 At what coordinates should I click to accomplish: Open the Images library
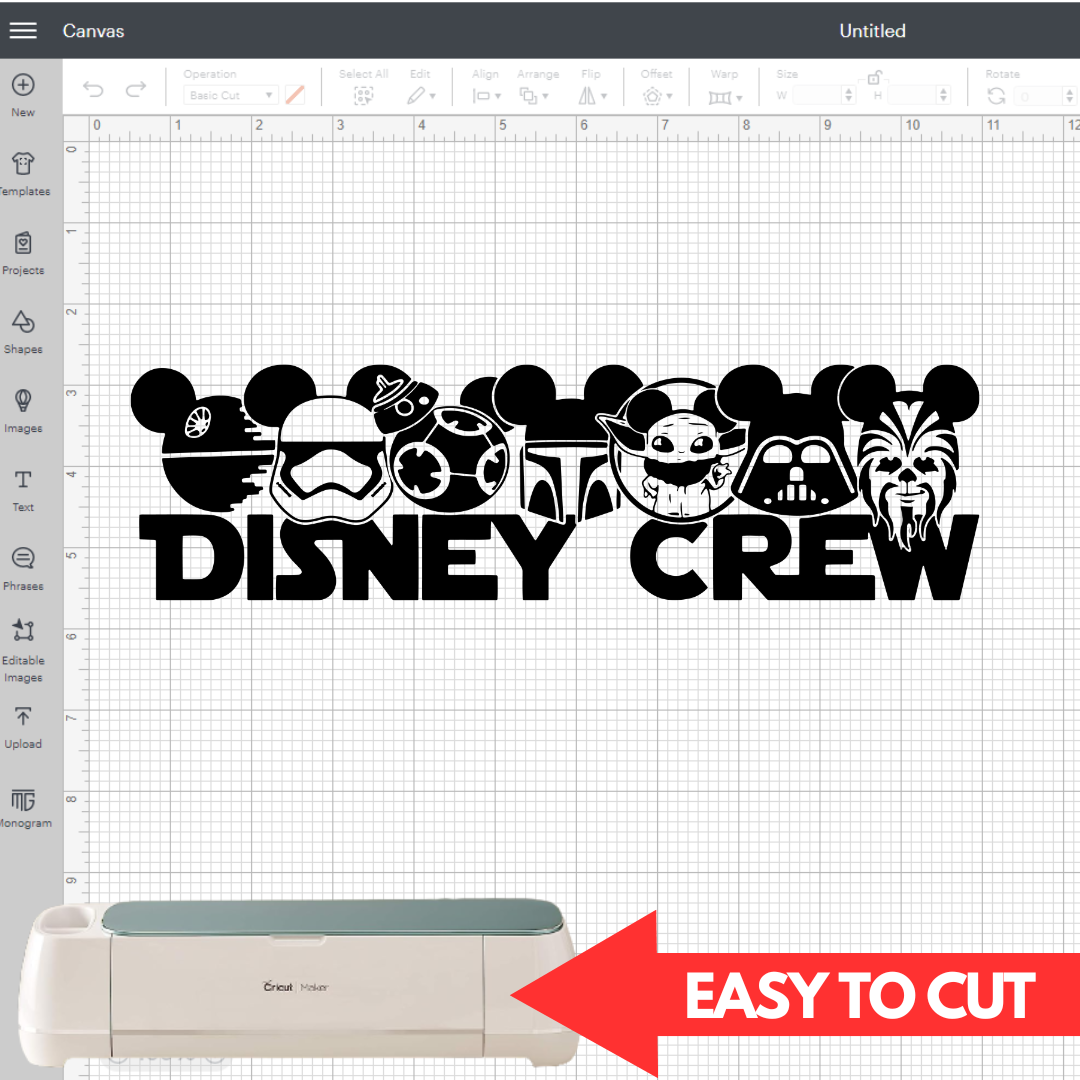23,411
